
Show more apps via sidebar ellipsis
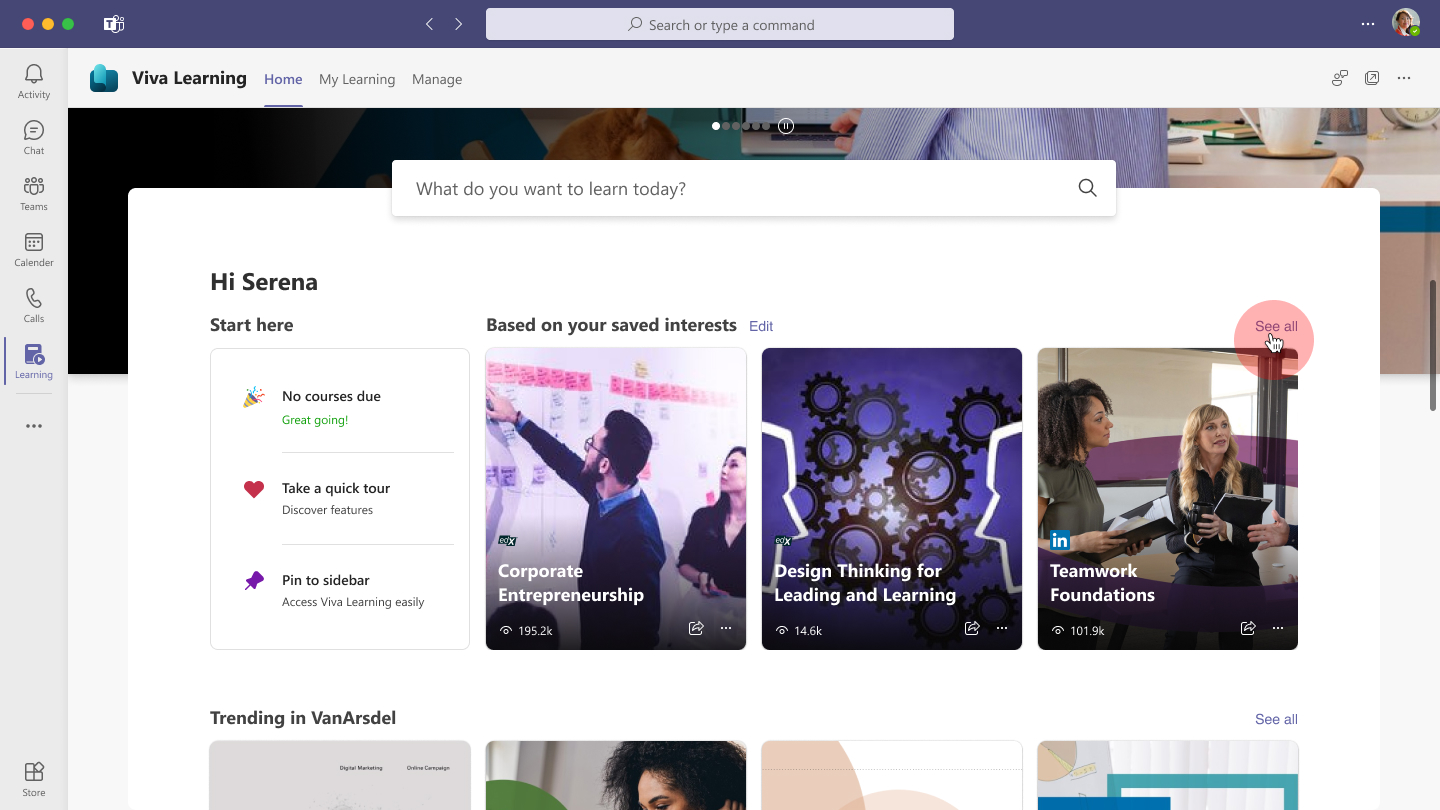pos(34,426)
